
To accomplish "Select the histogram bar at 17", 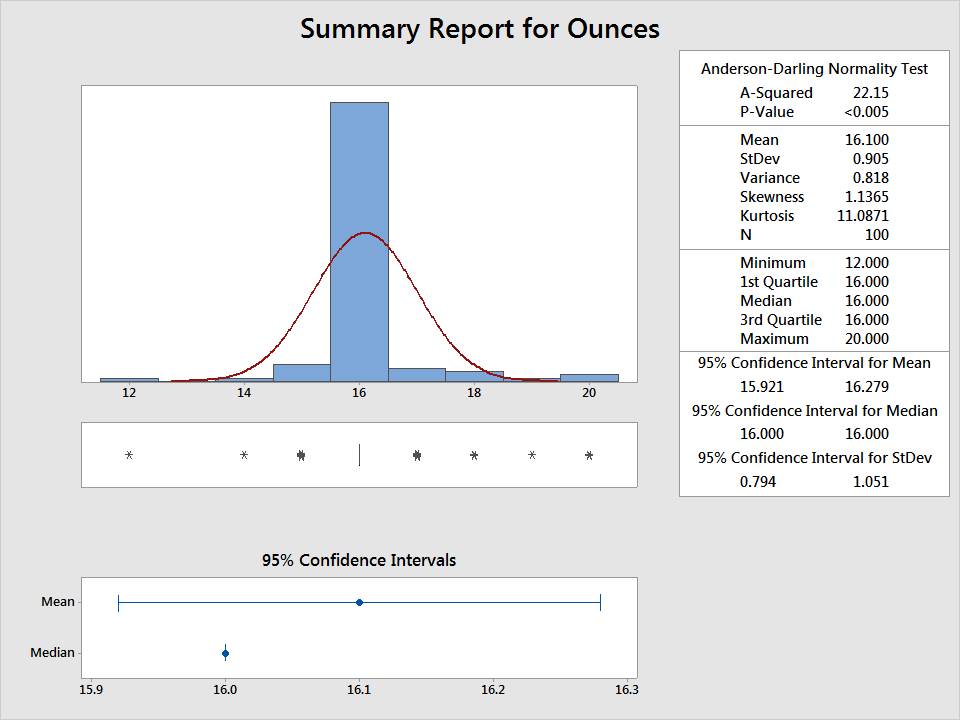I will tap(417, 375).
